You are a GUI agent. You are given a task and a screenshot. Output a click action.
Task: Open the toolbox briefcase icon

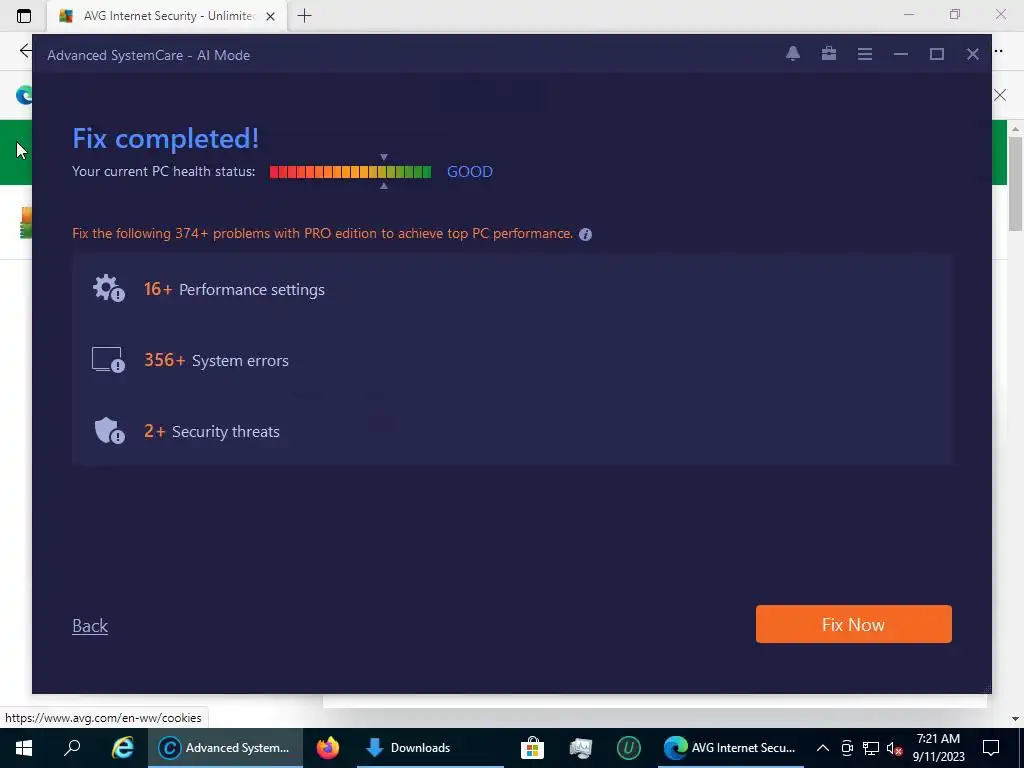click(x=829, y=54)
